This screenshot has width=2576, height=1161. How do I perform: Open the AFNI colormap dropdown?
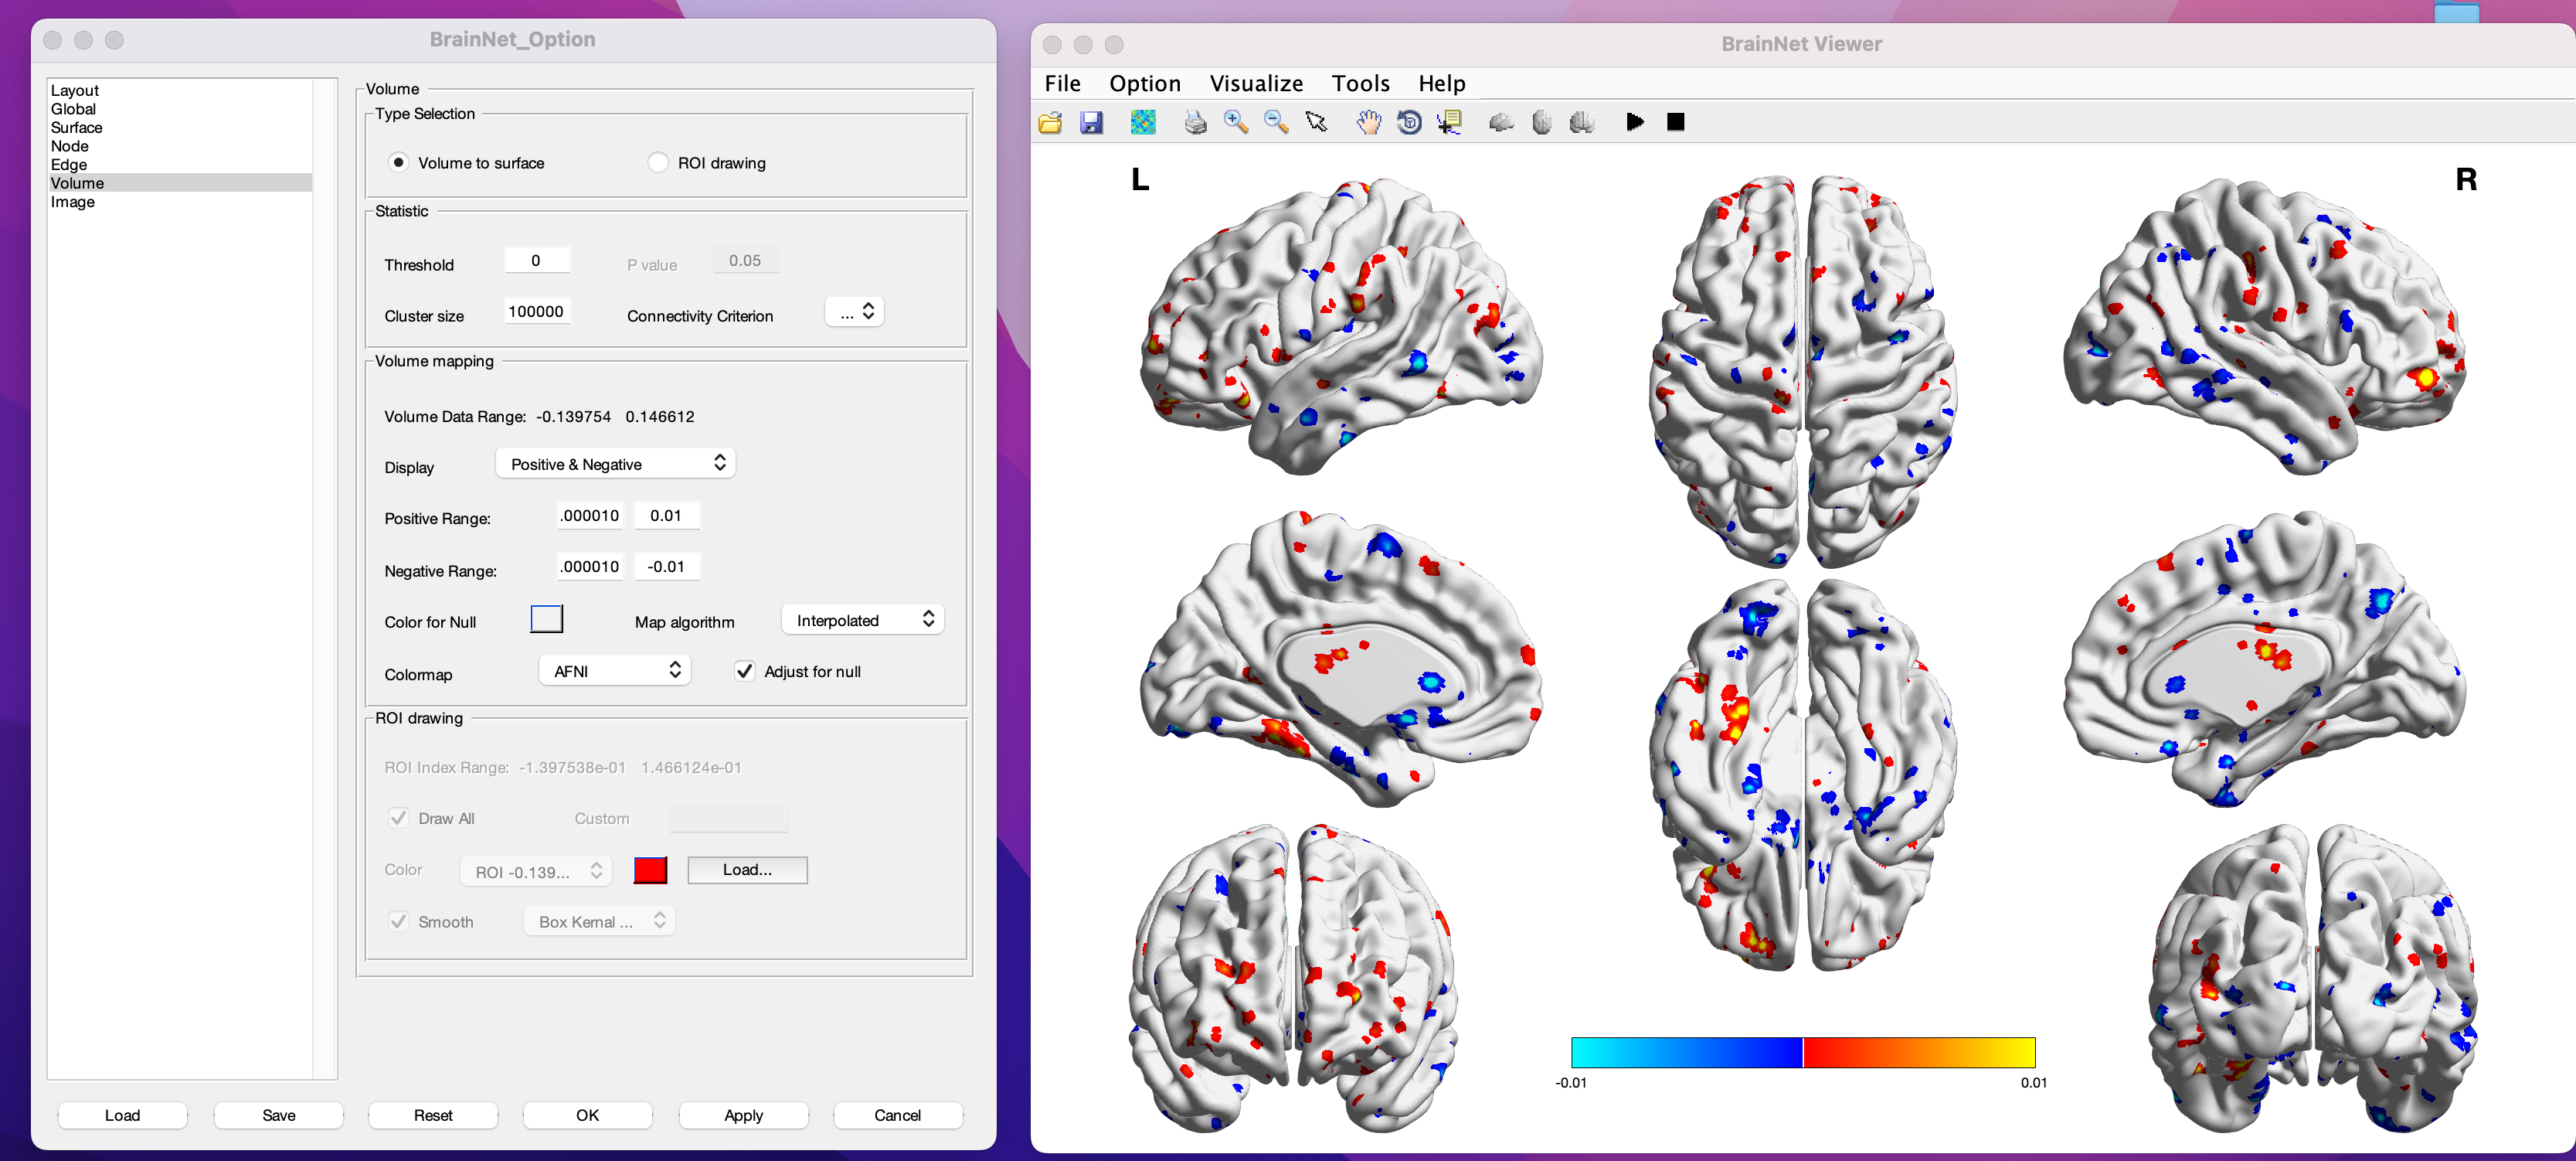(615, 671)
